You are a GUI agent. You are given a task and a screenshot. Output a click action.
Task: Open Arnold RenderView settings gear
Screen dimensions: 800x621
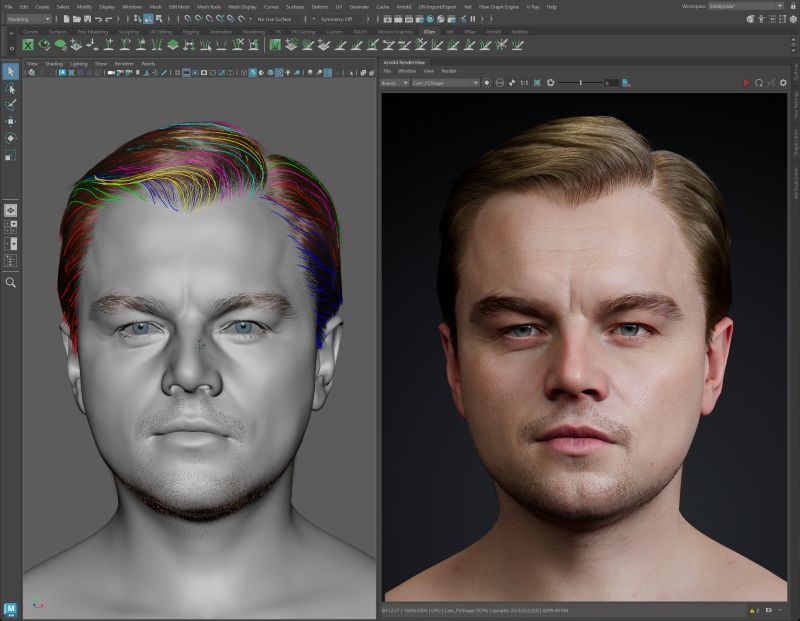(783, 83)
